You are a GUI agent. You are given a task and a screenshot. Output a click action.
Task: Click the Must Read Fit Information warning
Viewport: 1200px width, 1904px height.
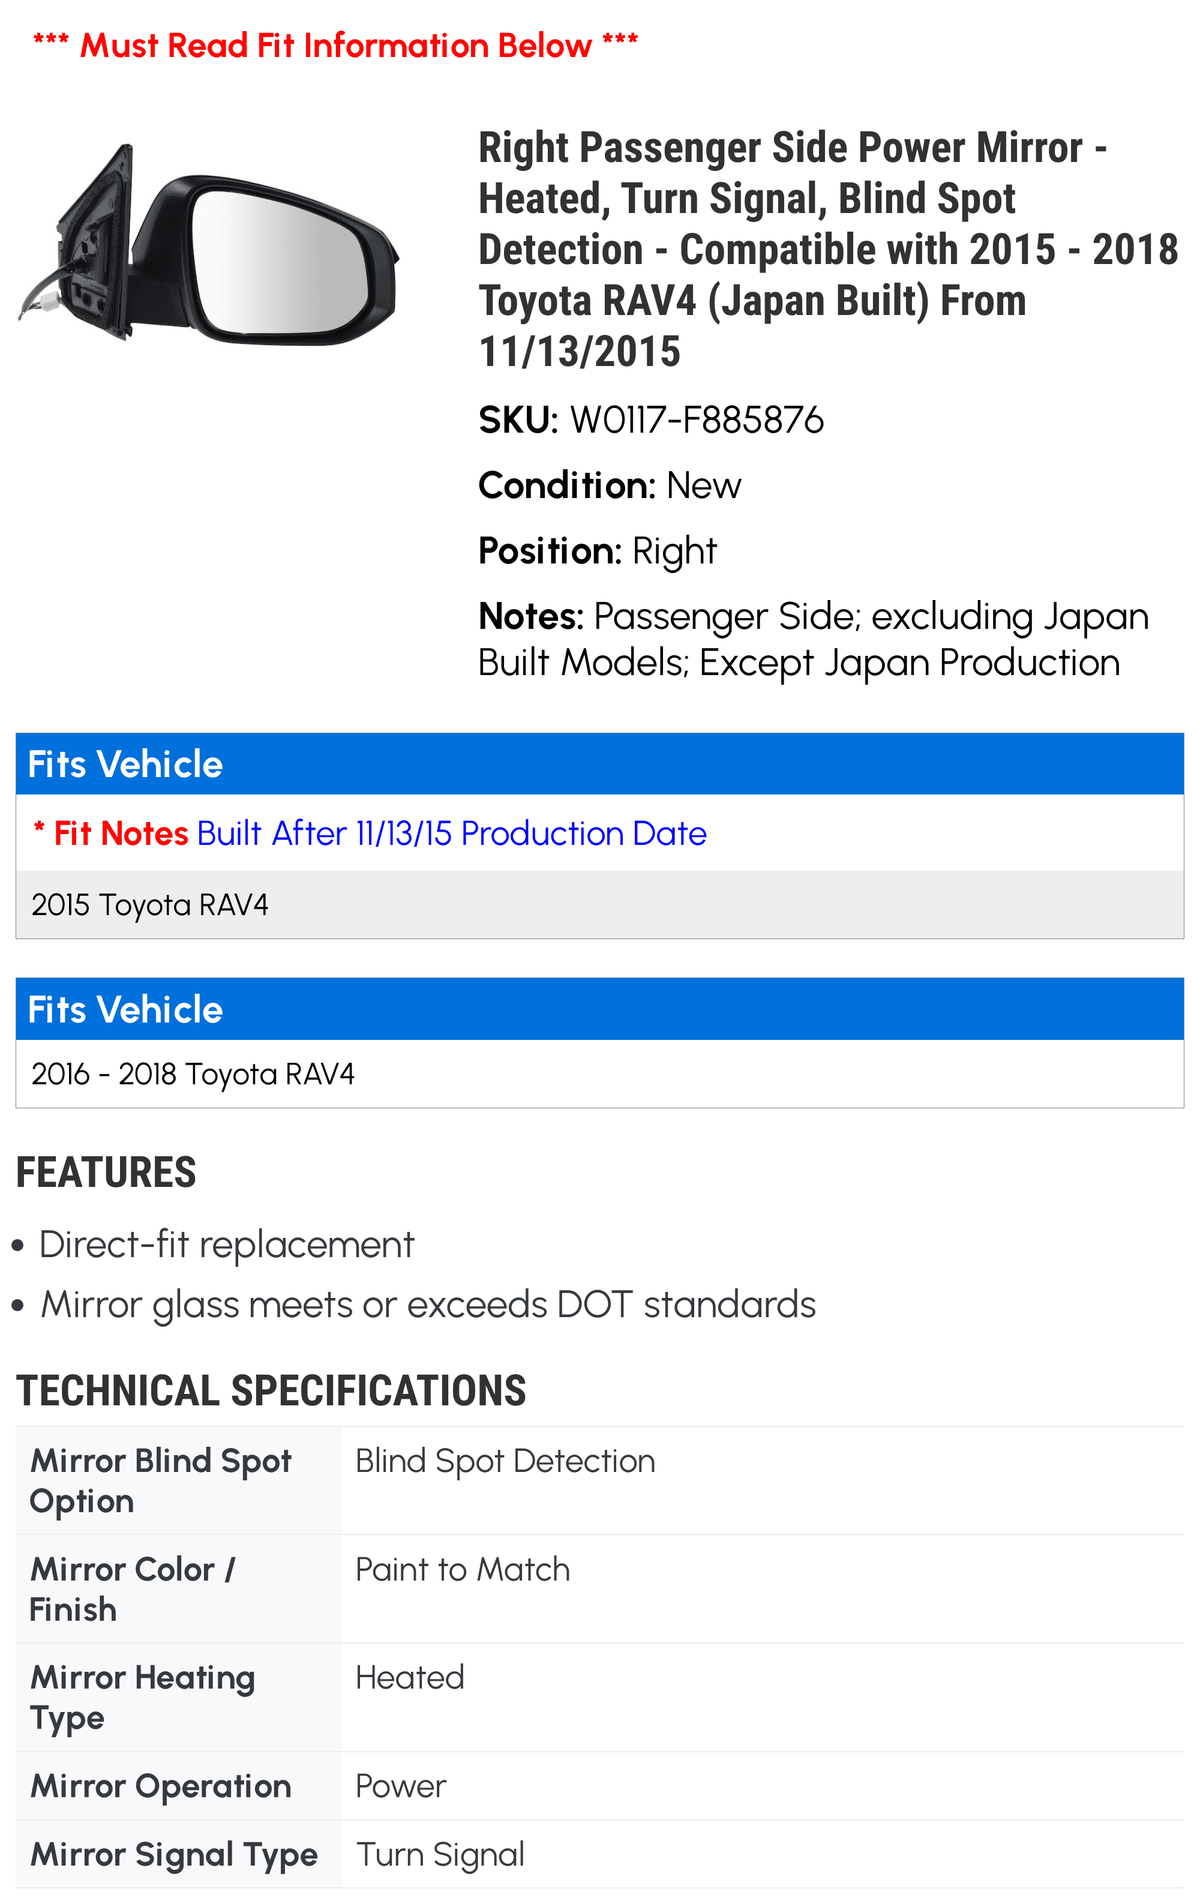(335, 45)
